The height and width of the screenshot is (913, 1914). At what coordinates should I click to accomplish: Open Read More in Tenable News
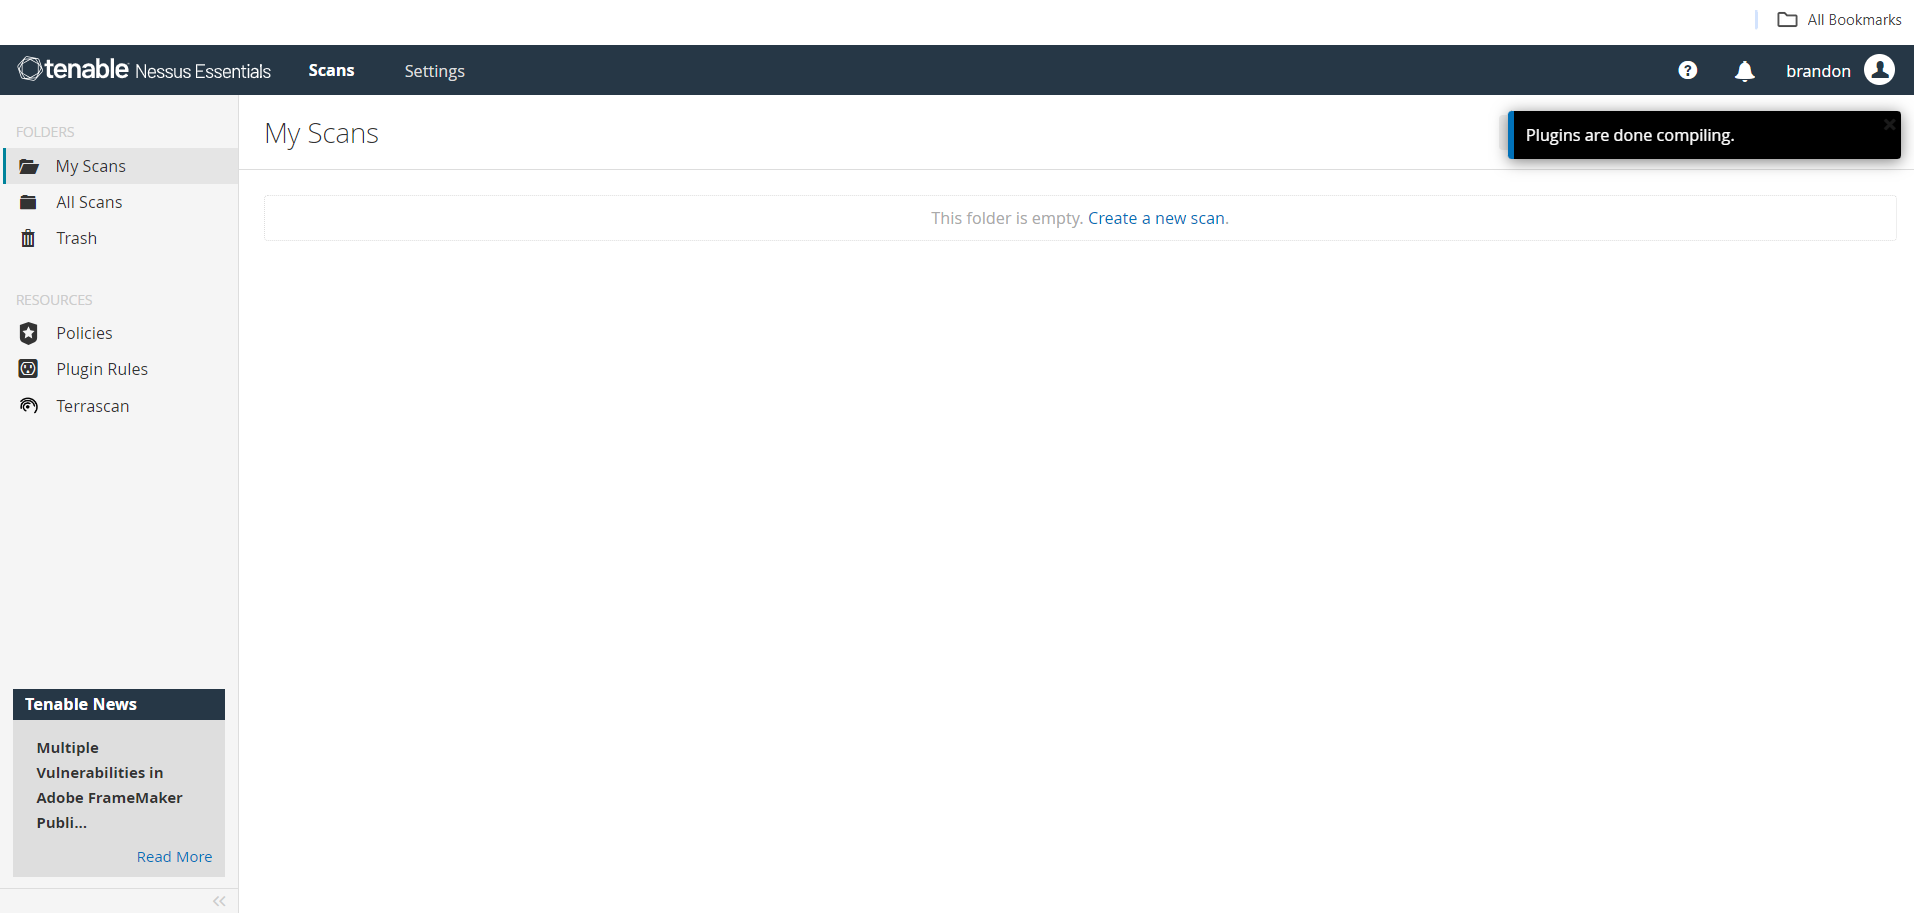(174, 857)
